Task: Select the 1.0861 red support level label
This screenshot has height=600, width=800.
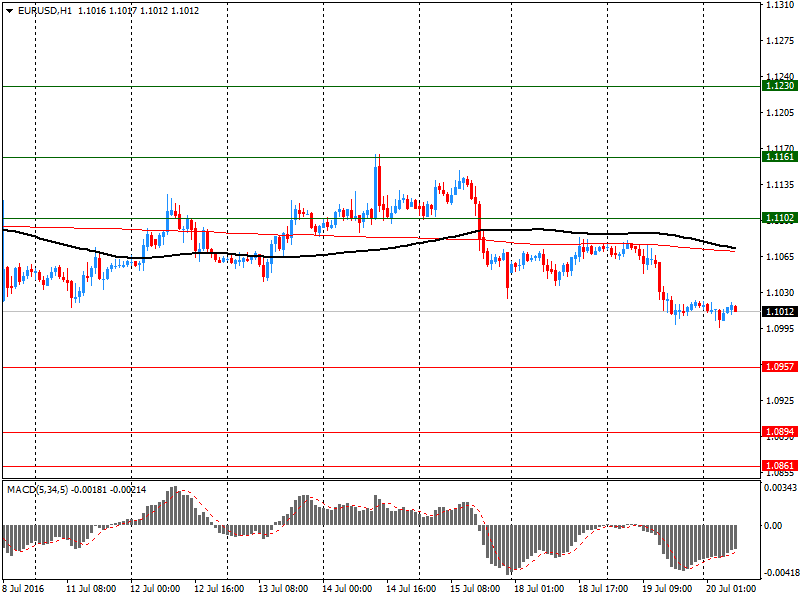Action: [x=779, y=465]
